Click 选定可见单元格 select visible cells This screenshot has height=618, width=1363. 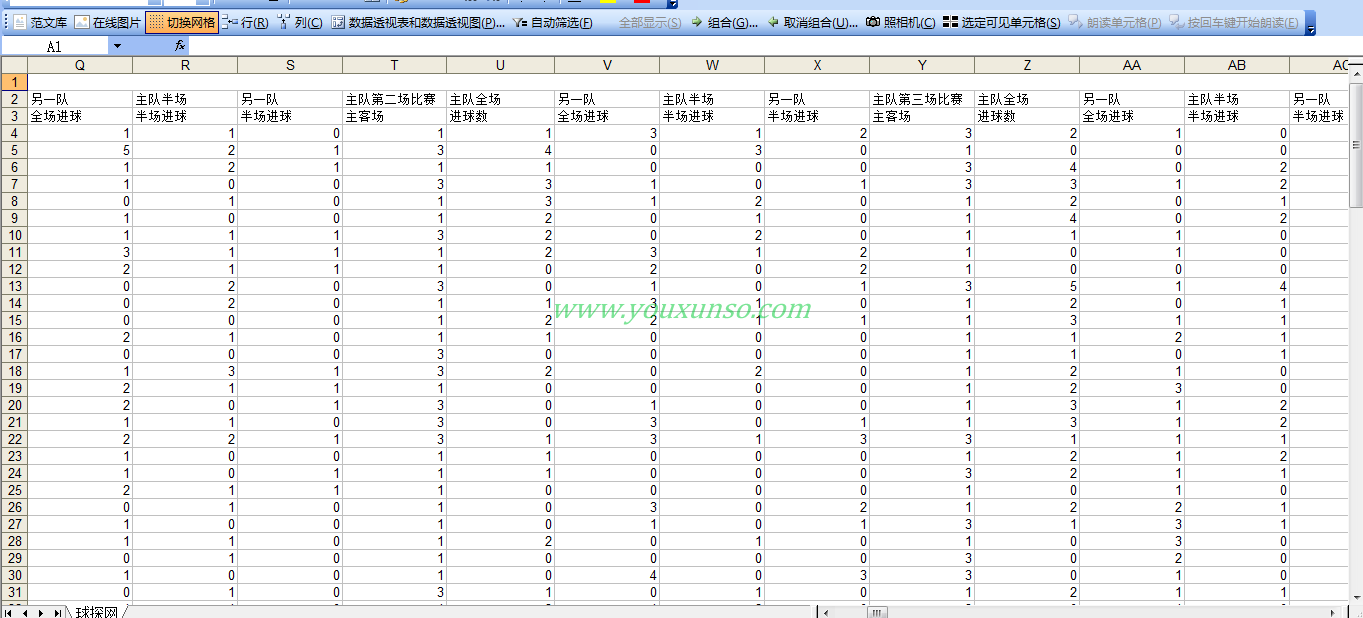[1001, 22]
